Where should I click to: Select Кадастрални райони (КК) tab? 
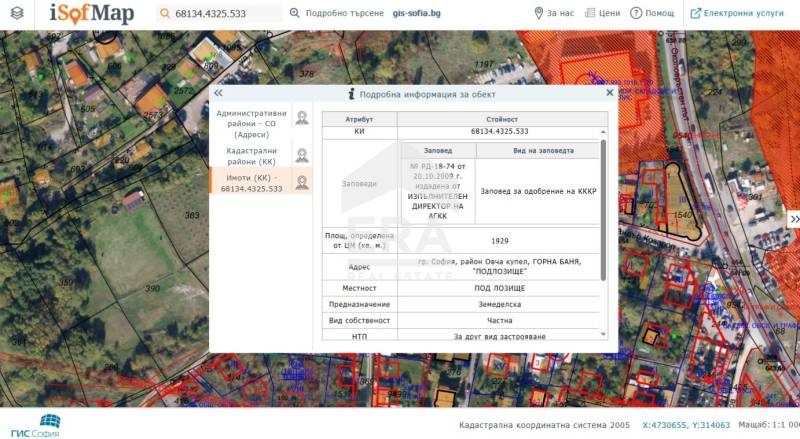coord(251,155)
